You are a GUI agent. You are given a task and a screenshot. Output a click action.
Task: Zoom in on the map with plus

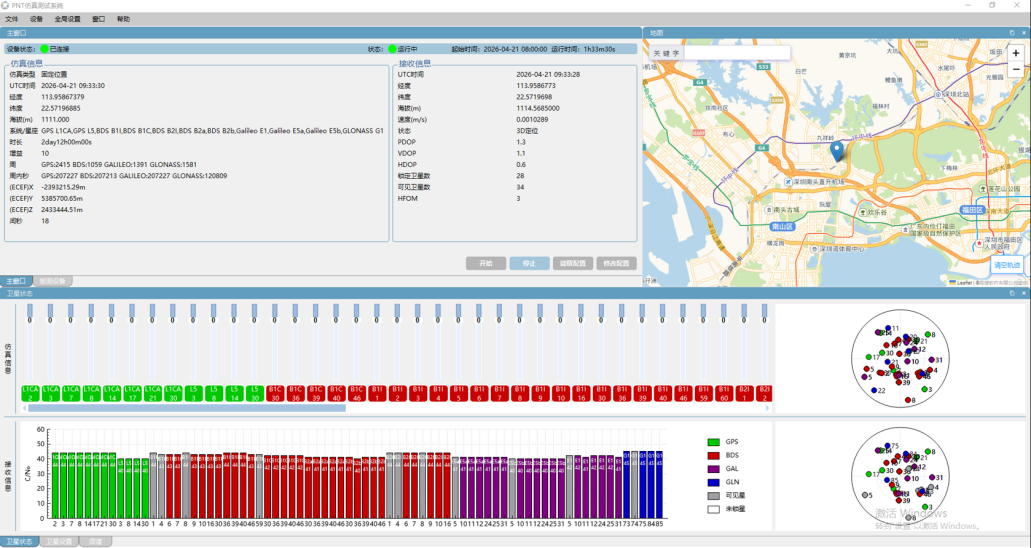tap(1016, 53)
